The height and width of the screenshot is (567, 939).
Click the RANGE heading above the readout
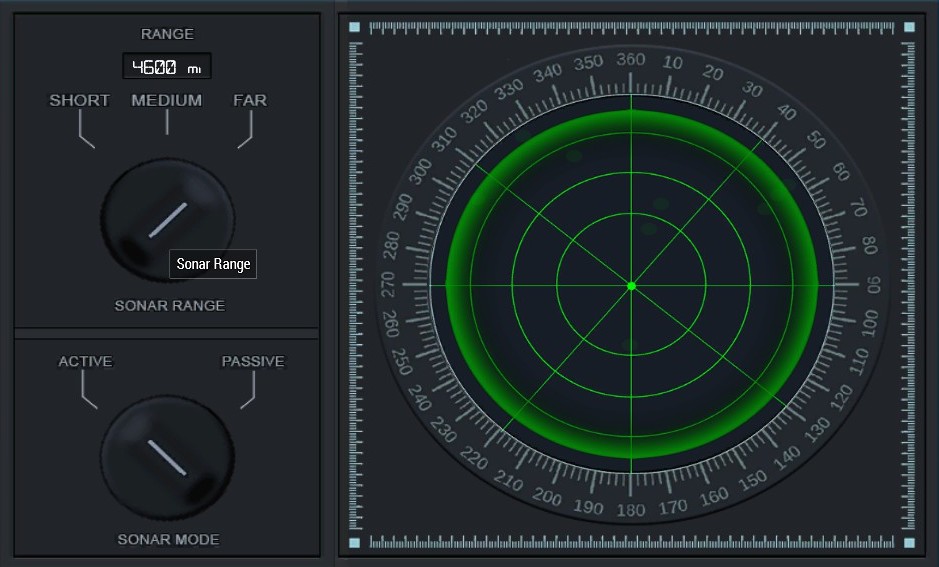click(x=167, y=34)
